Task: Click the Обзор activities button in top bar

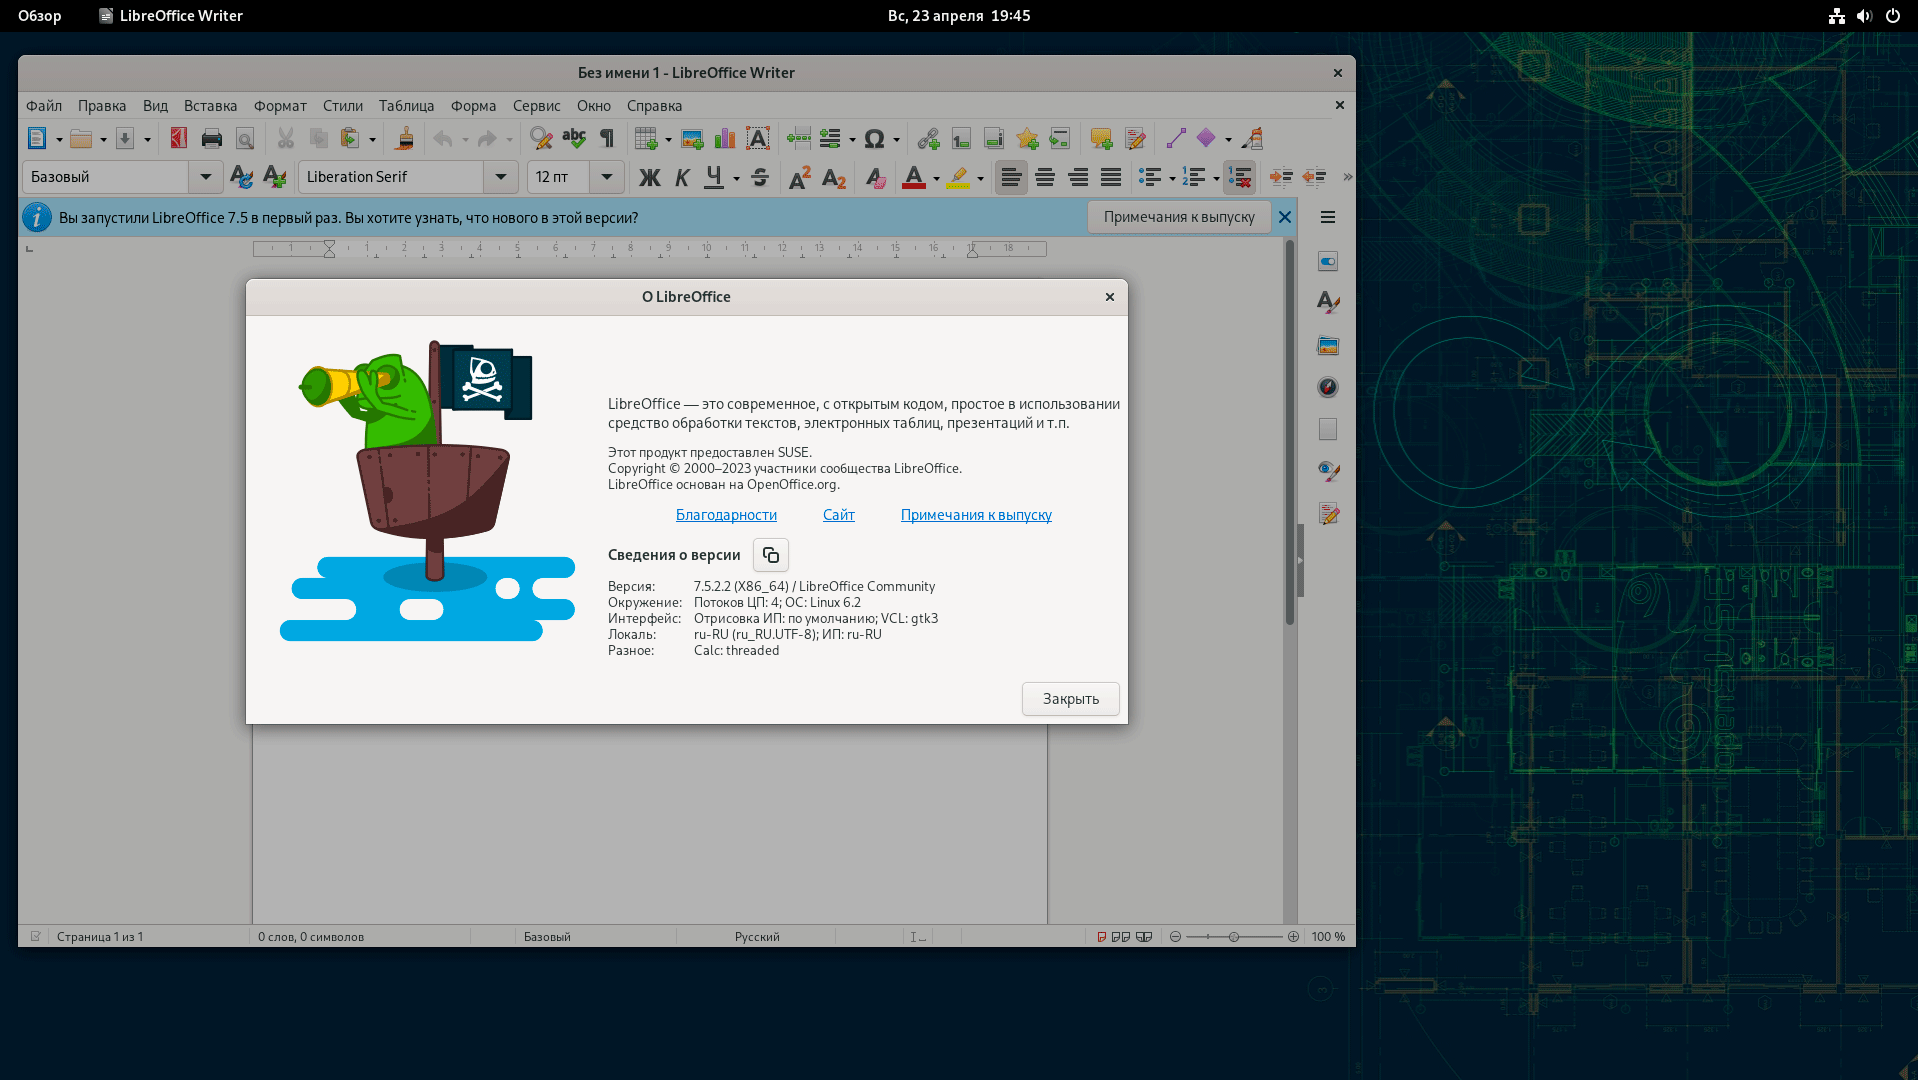Action: pyautogui.click(x=40, y=16)
